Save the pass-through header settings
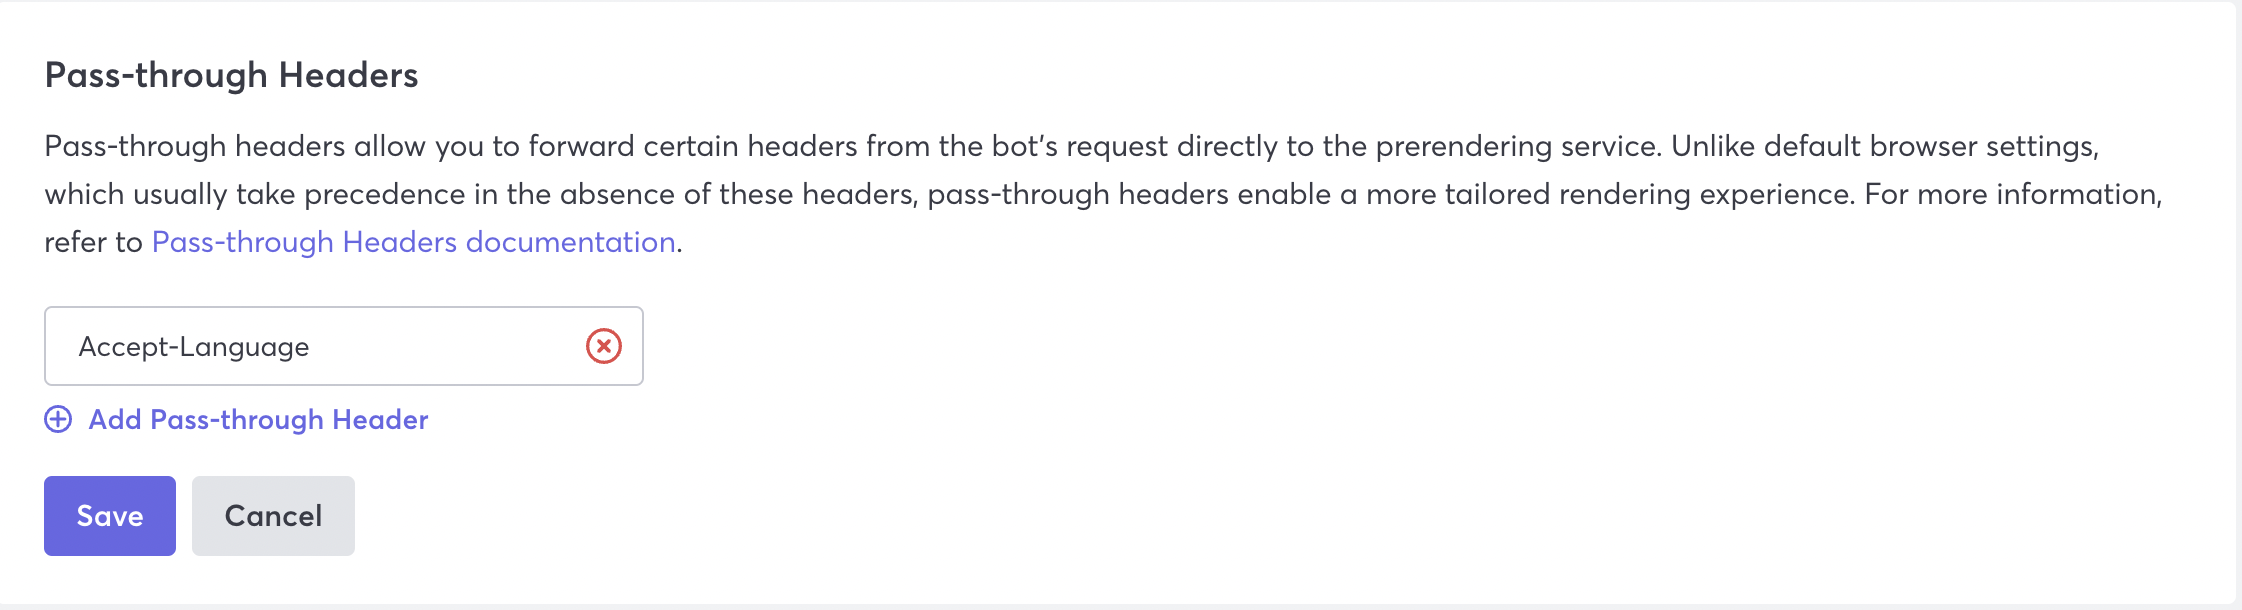The width and height of the screenshot is (2242, 610). (x=110, y=516)
